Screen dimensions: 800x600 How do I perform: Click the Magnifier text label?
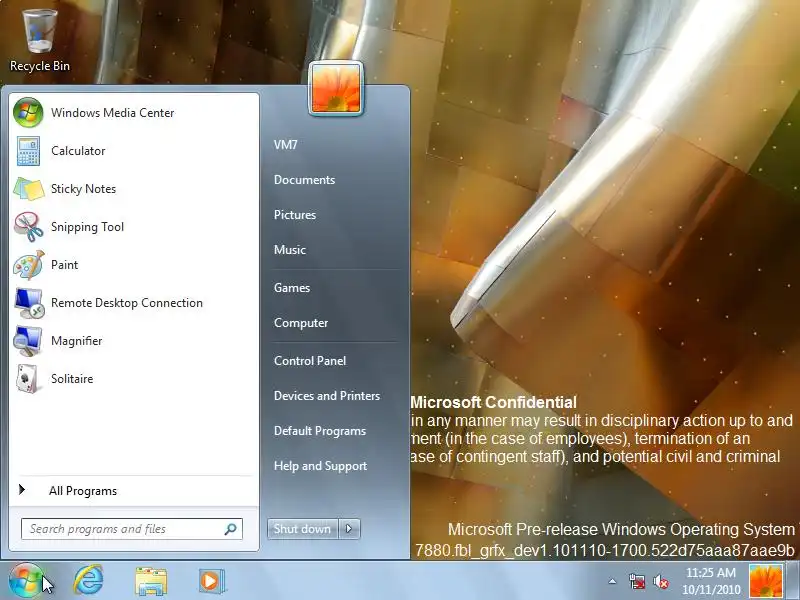pos(77,341)
